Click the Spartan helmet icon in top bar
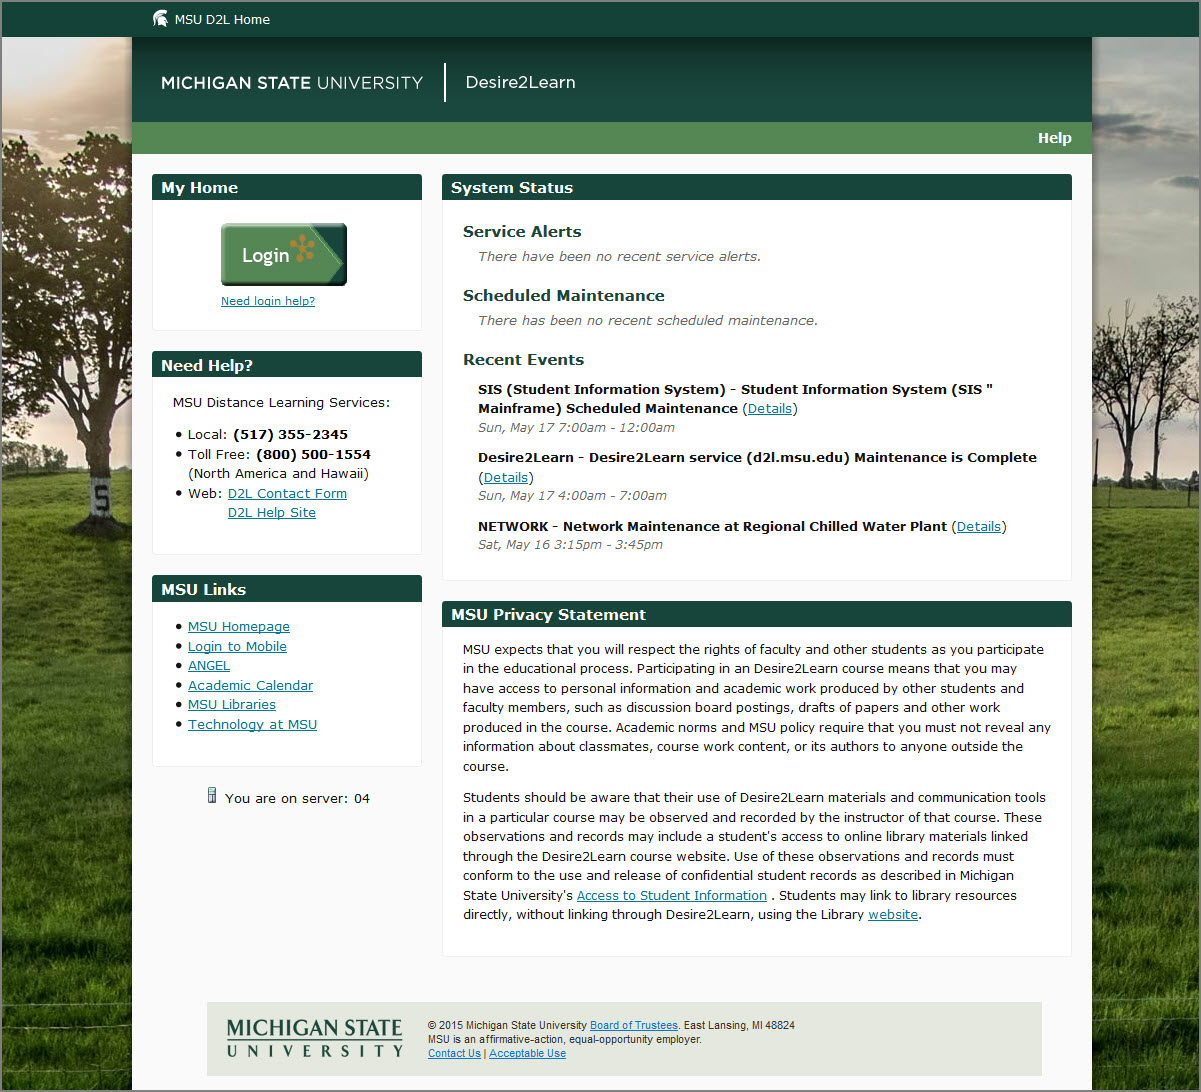Screen dimensions: 1201x1092 click(160, 17)
